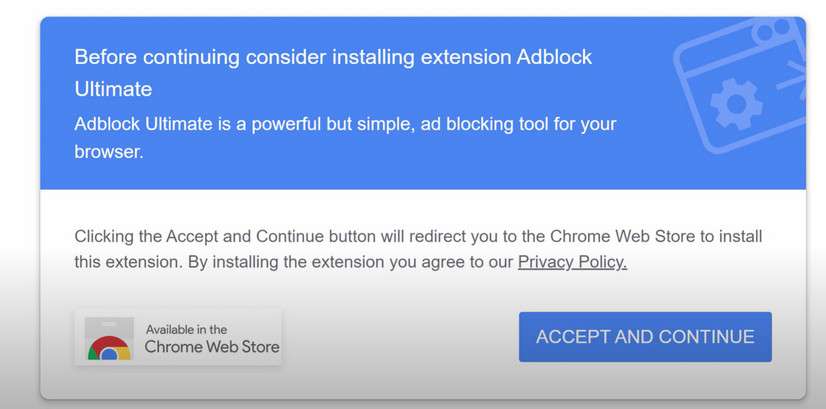
Task: Click the 'Chrome Web Store' text in badge
Action: coord(212,348)
